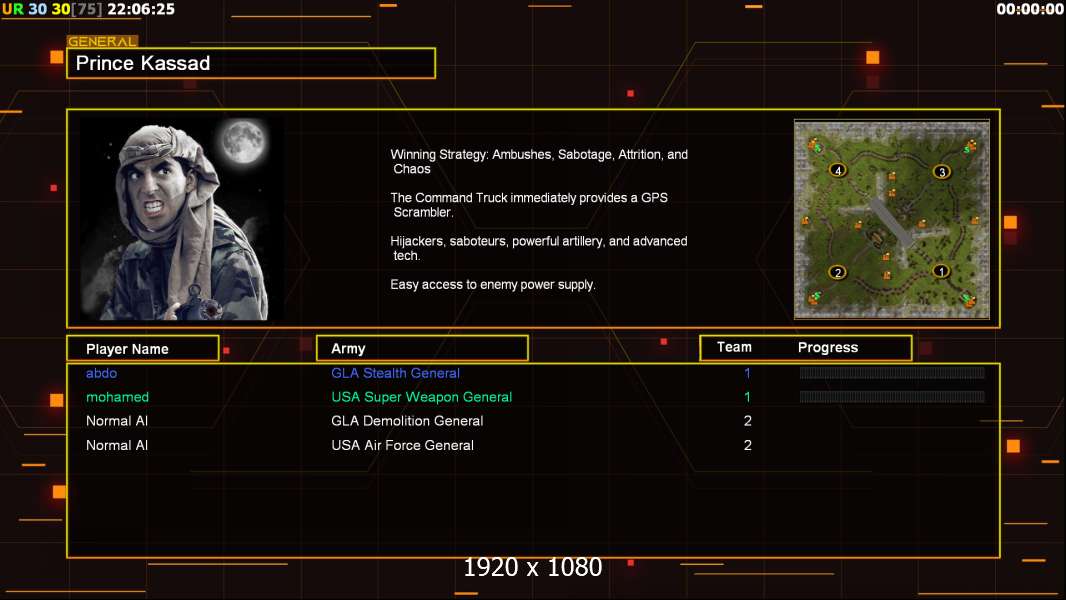Click the 1920 x 1080 resolution label

pos(533,567)
